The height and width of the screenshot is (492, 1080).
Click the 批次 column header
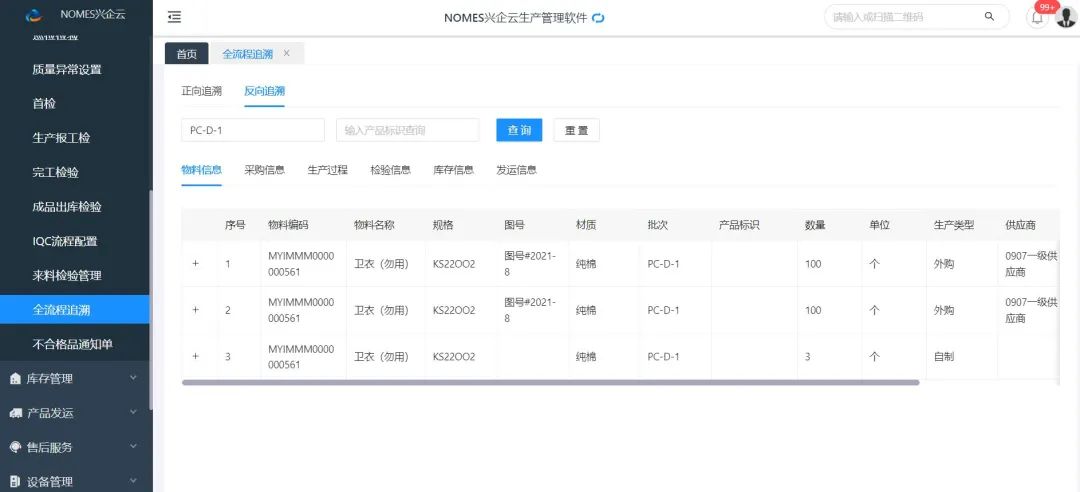(x=658, y=225)
